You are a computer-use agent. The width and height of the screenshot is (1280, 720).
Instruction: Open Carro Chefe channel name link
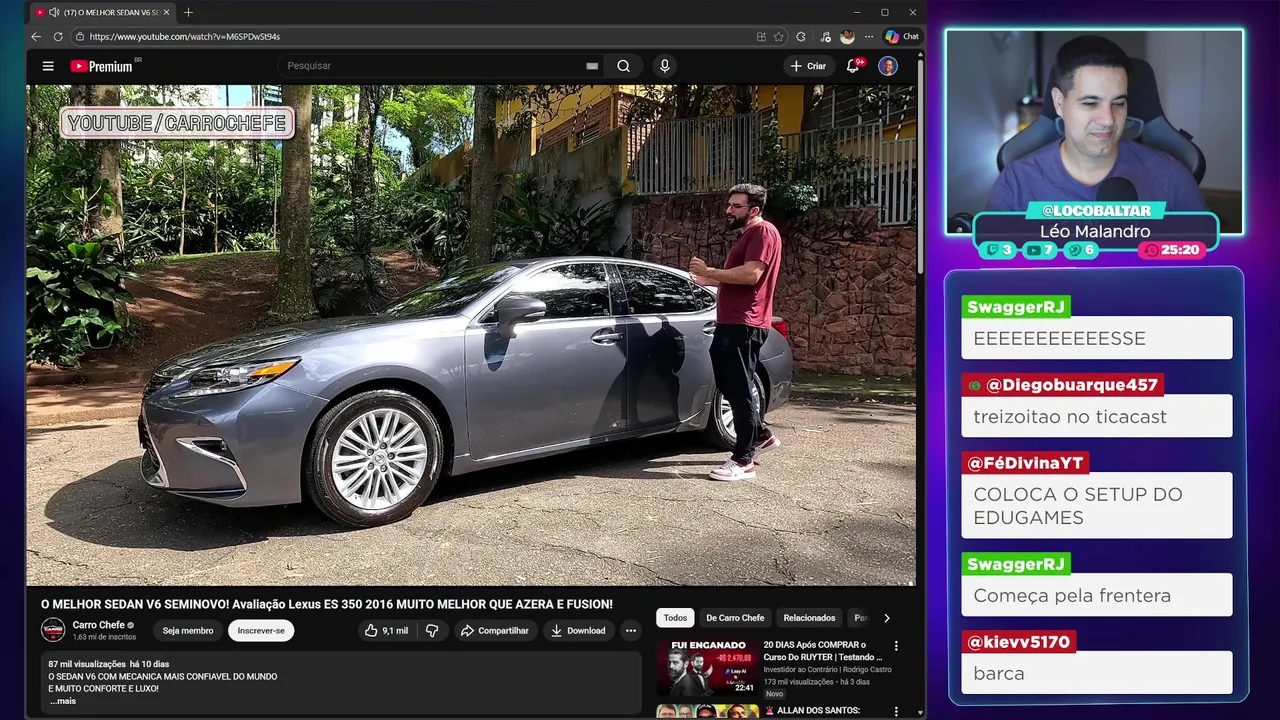tap(98, 625)
